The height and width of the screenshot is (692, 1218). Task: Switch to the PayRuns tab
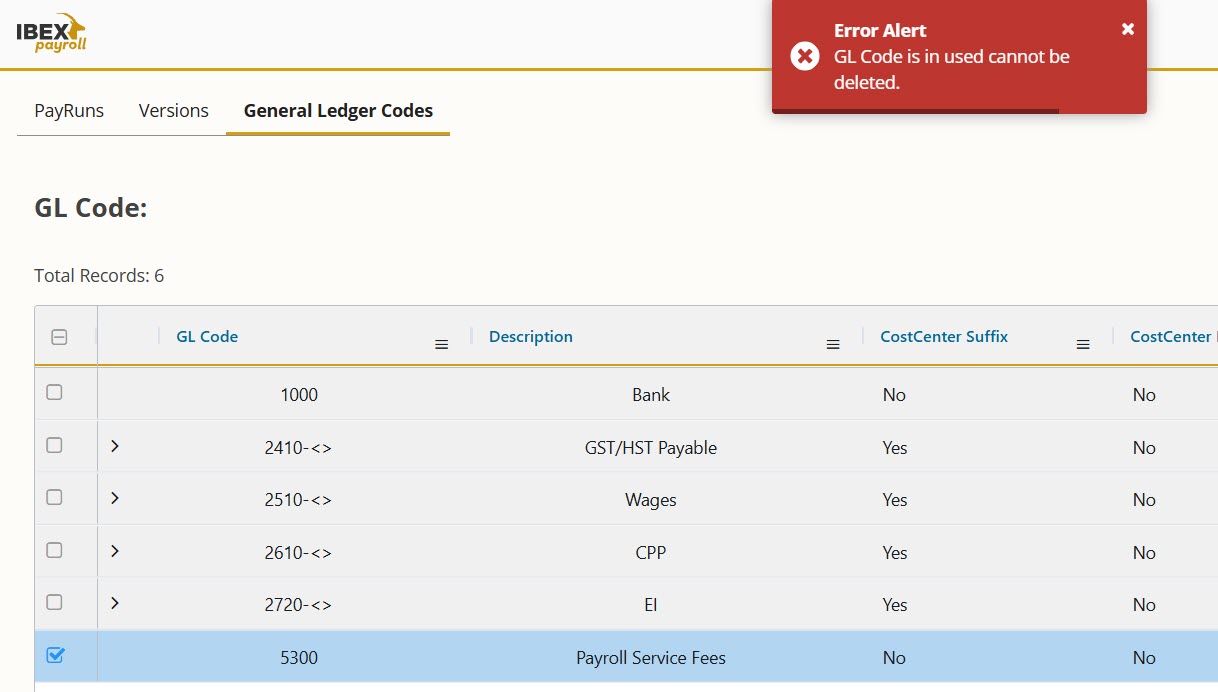(69, 110)
